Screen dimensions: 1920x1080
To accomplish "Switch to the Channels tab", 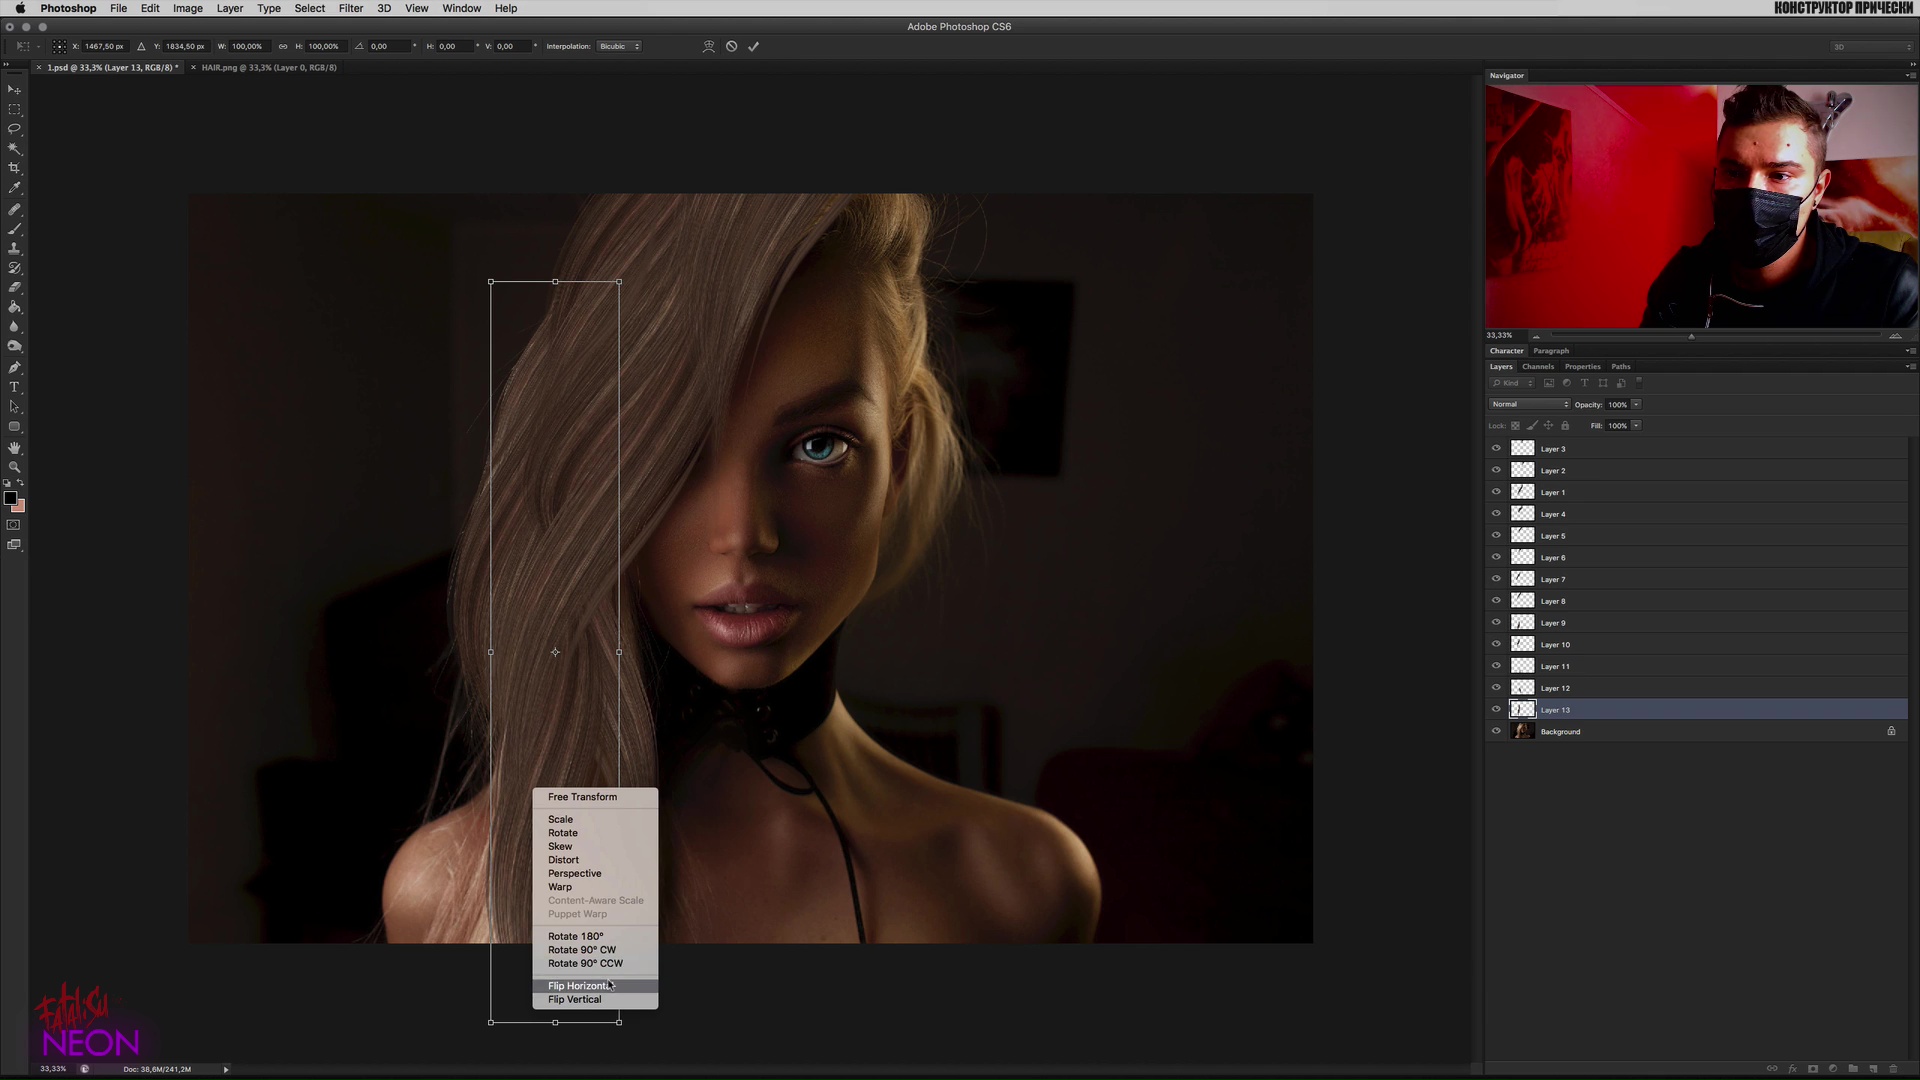I will click(1537, 367).
